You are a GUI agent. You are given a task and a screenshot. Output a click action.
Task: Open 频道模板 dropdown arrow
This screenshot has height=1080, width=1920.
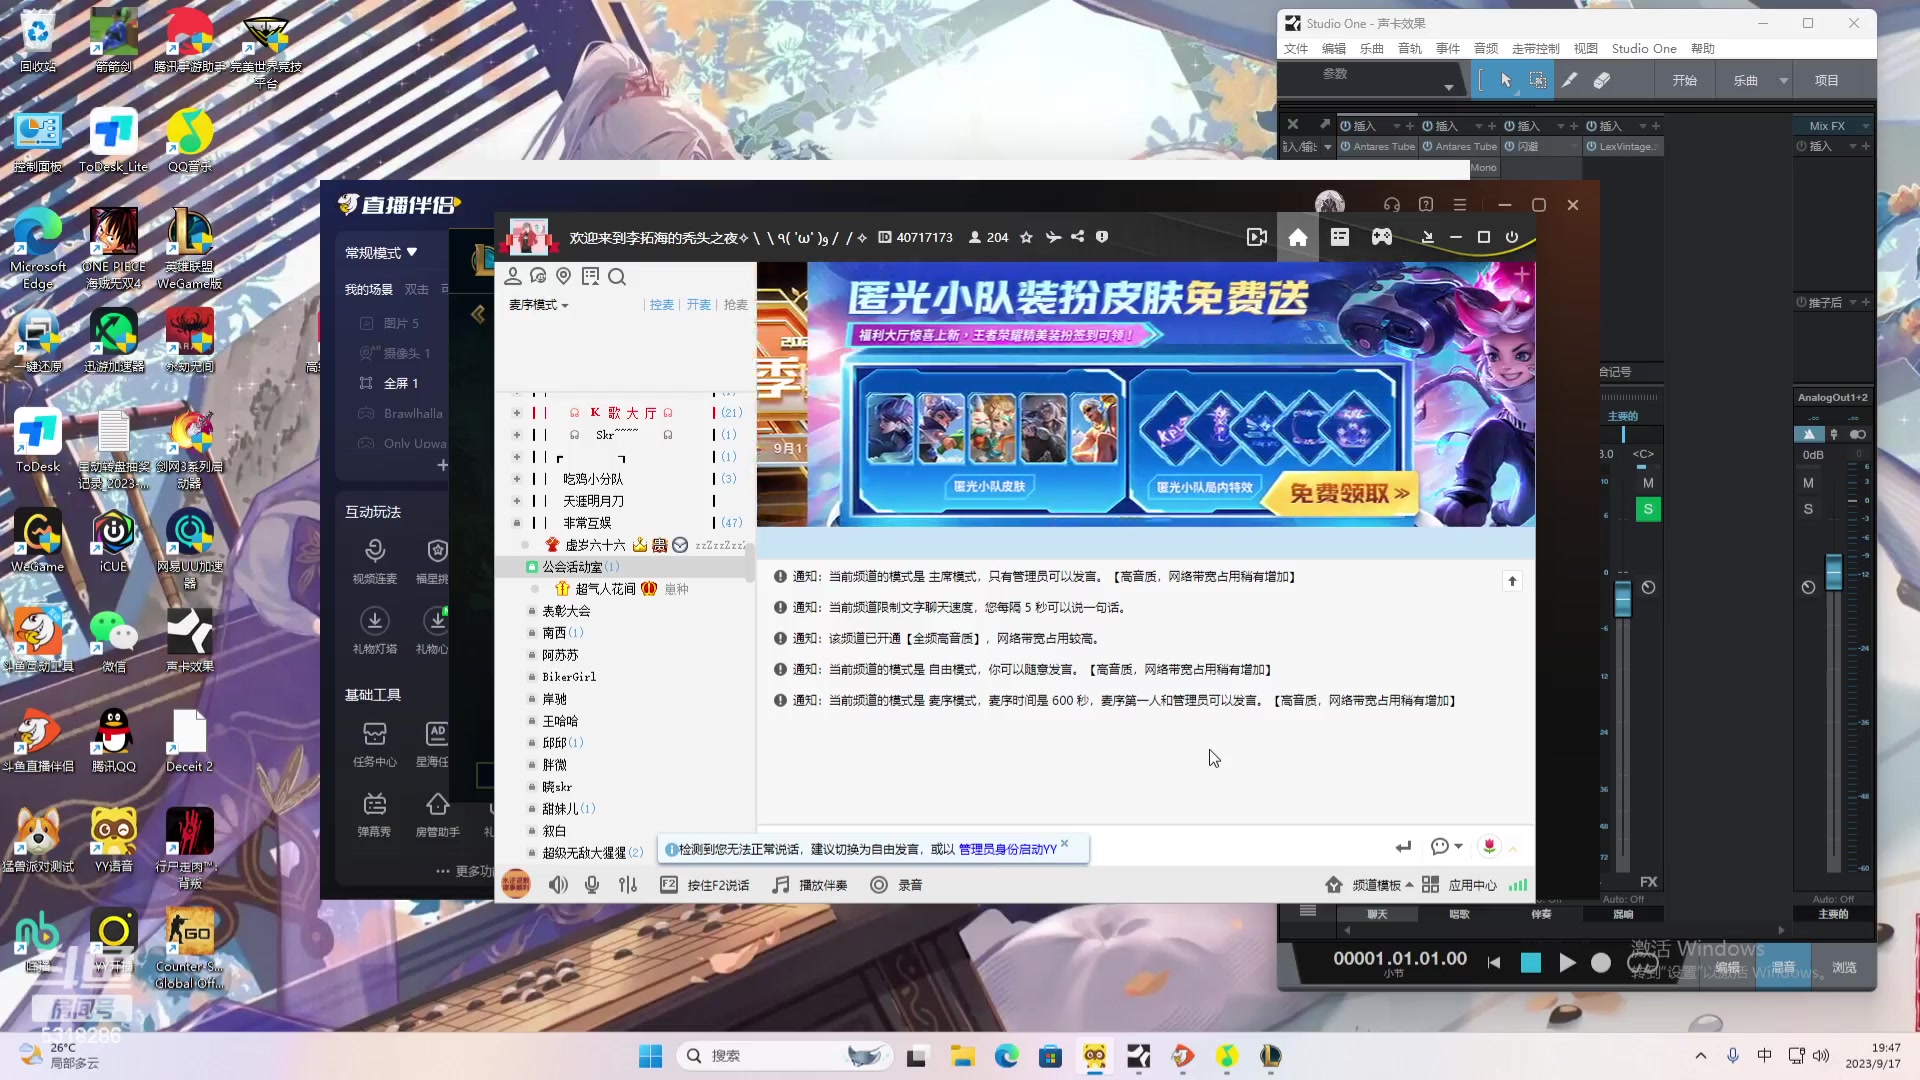tap(1410, 885)
